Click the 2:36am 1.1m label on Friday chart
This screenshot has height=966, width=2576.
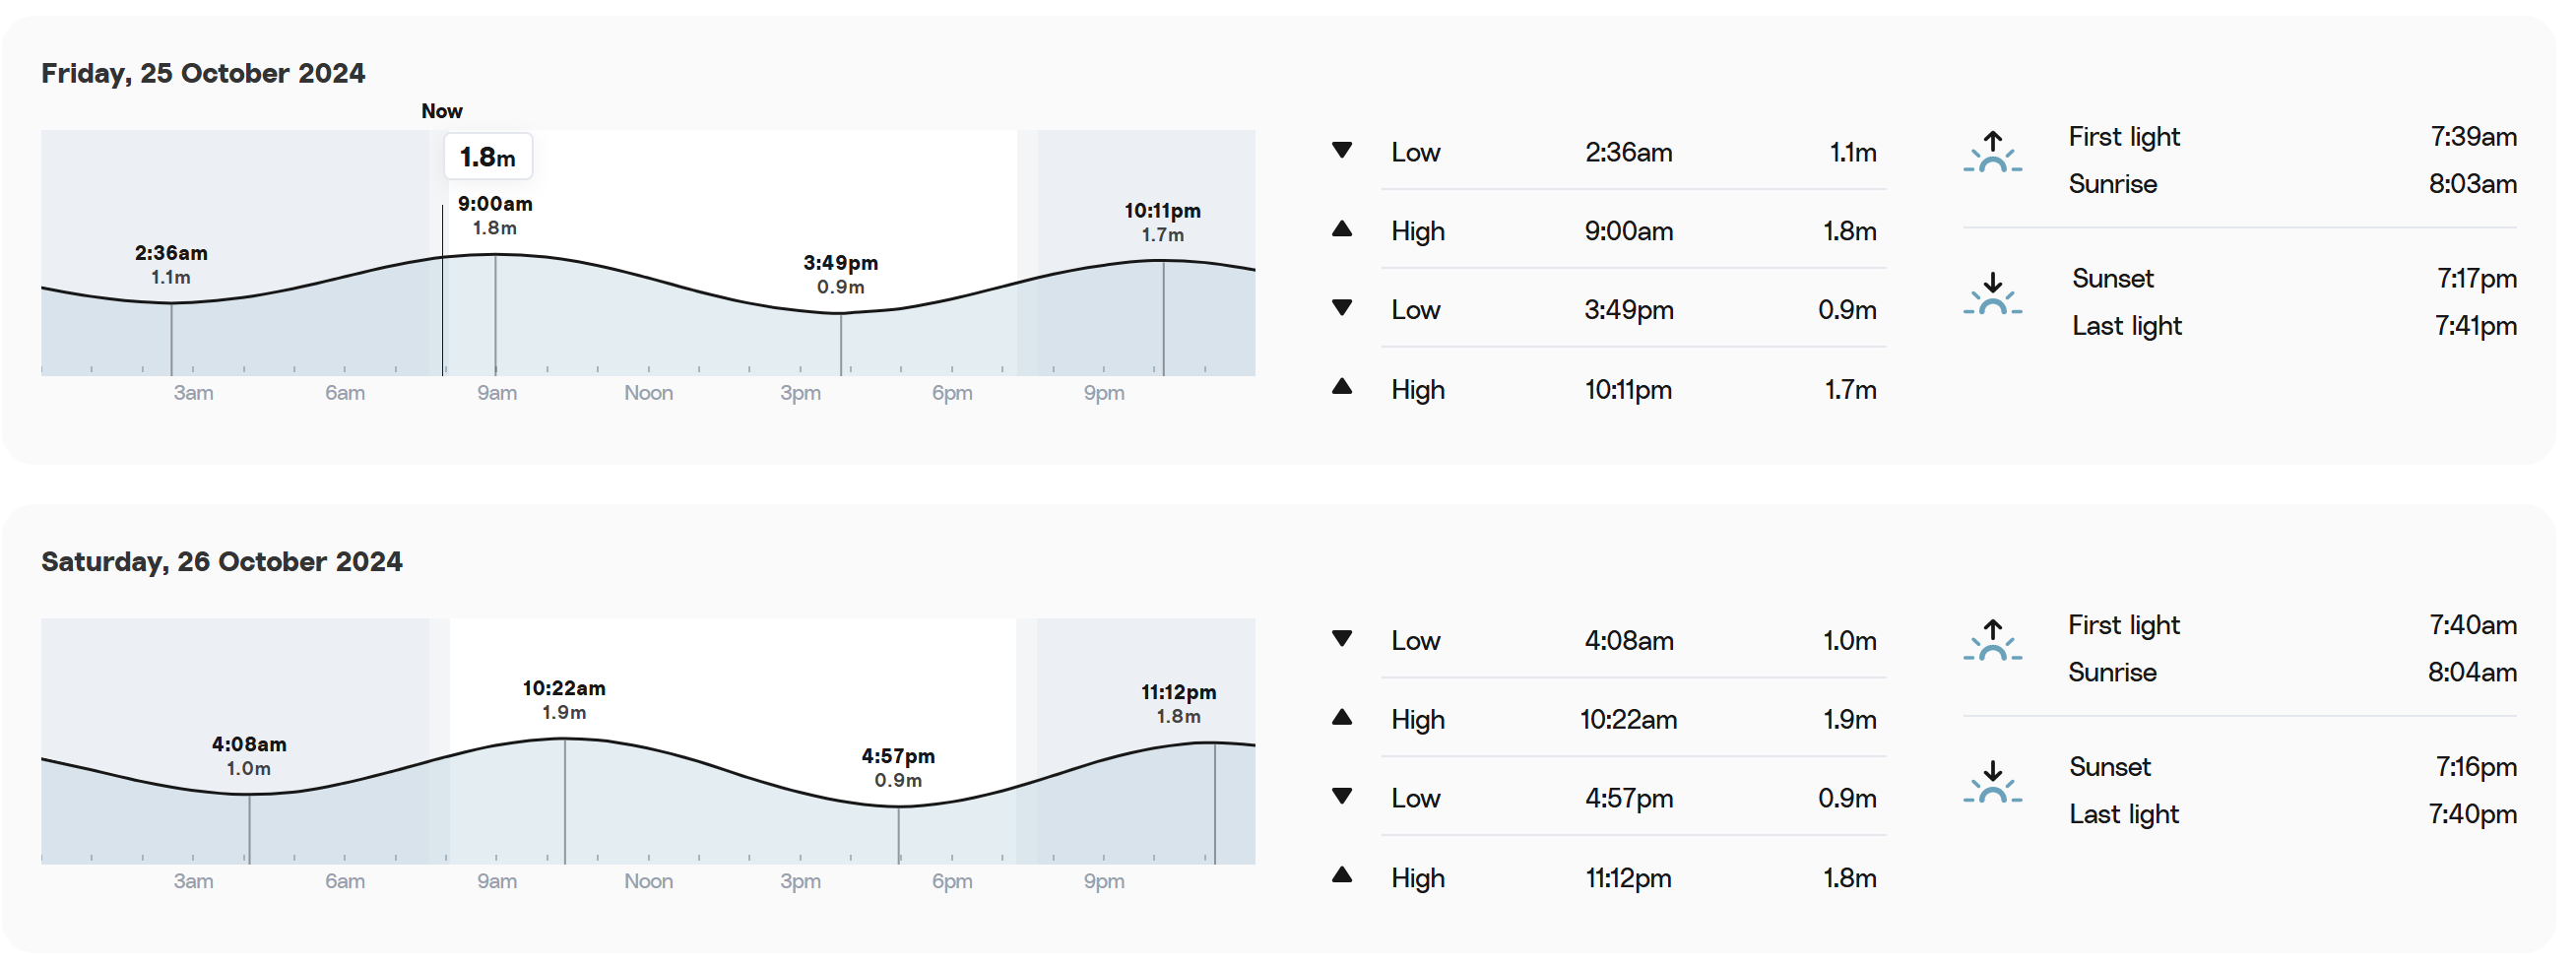[171, 265]
